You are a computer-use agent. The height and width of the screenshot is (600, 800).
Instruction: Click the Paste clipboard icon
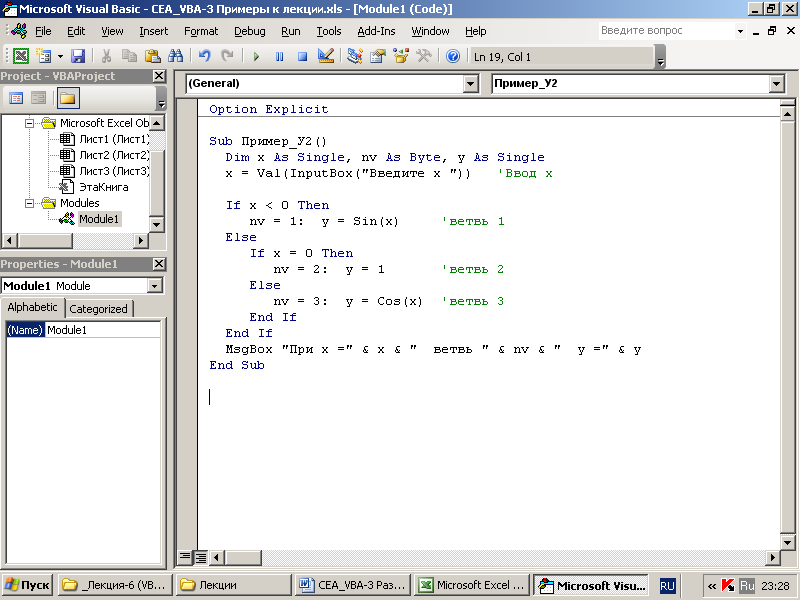(153, 56)
